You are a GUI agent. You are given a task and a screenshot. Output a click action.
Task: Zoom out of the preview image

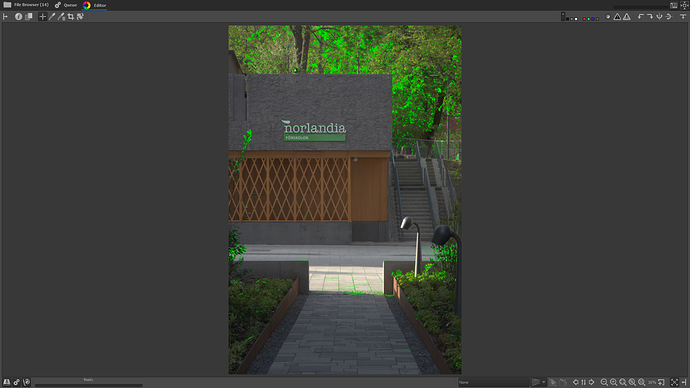[604, 382]
